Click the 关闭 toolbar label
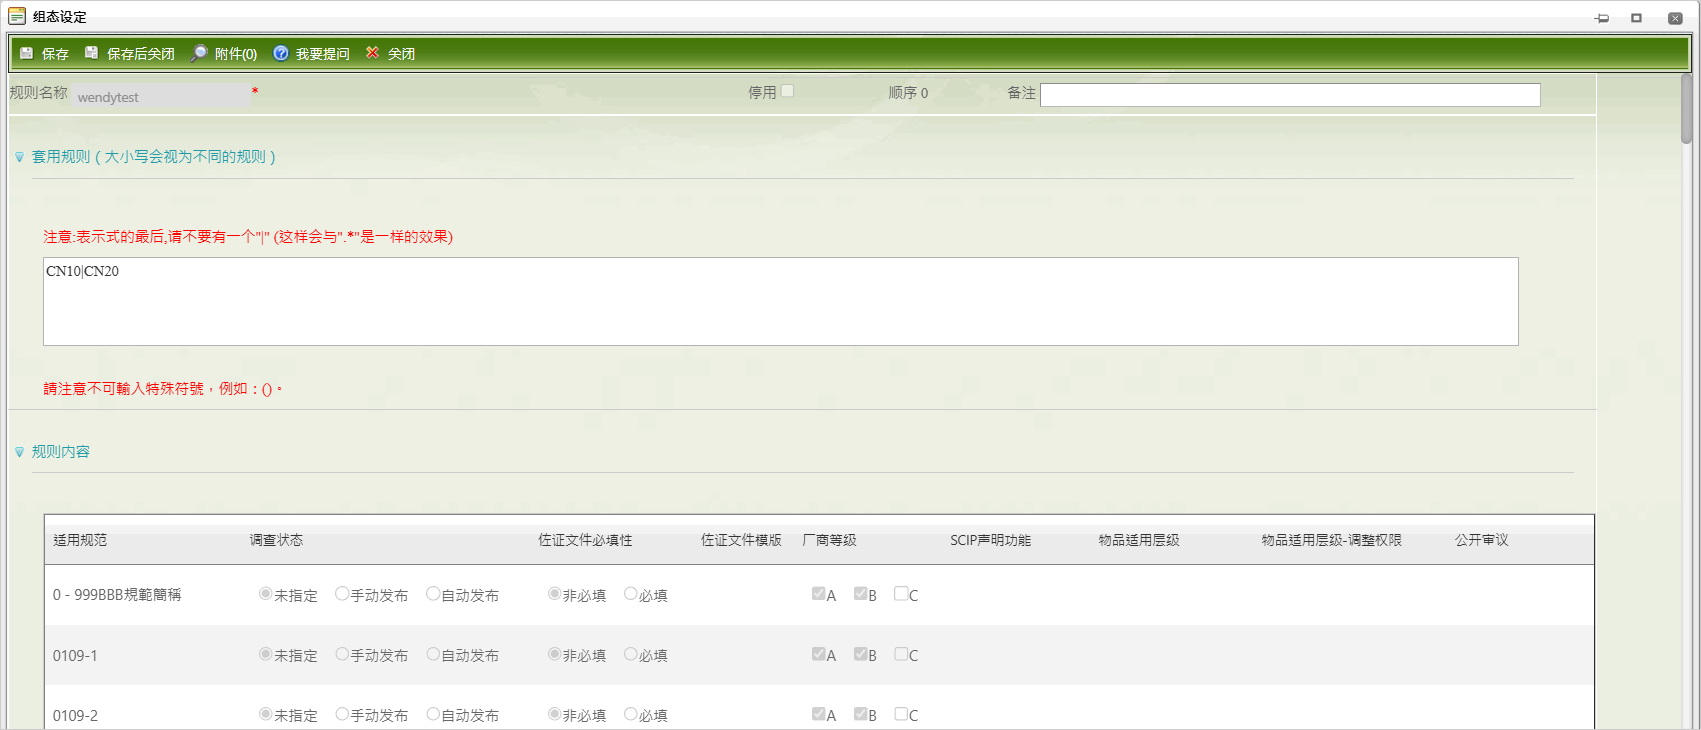Viewport: 1701px width, 730px height. click(x=402, y=54)
